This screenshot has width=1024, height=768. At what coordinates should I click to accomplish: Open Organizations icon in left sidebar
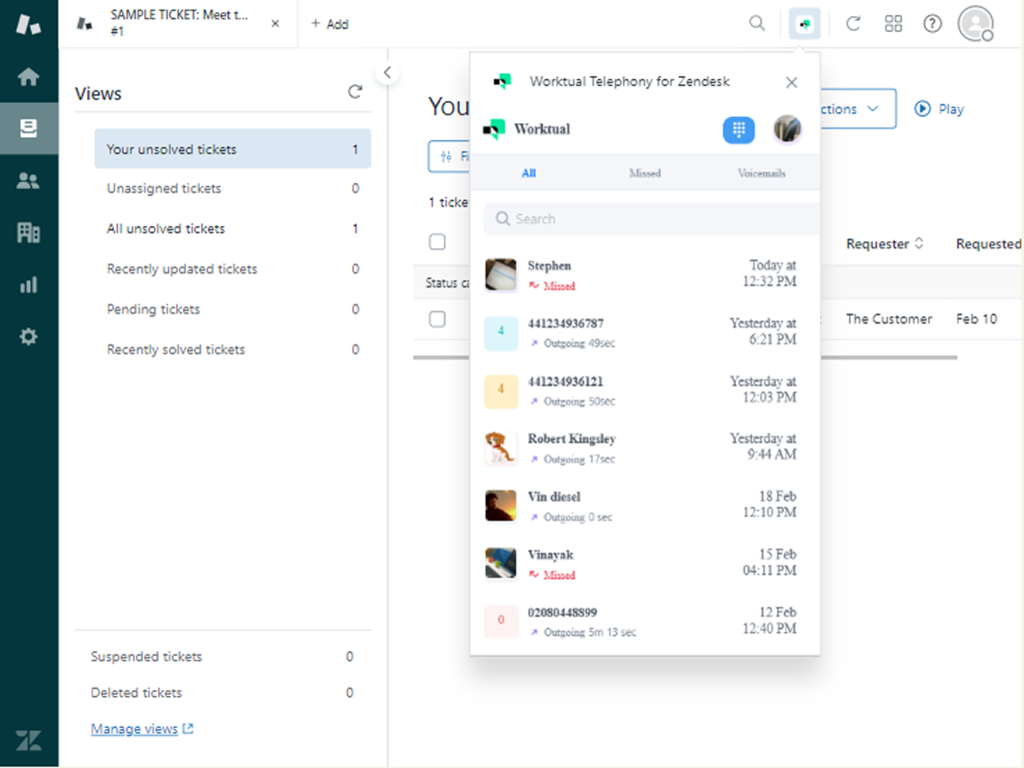point(28,233)
